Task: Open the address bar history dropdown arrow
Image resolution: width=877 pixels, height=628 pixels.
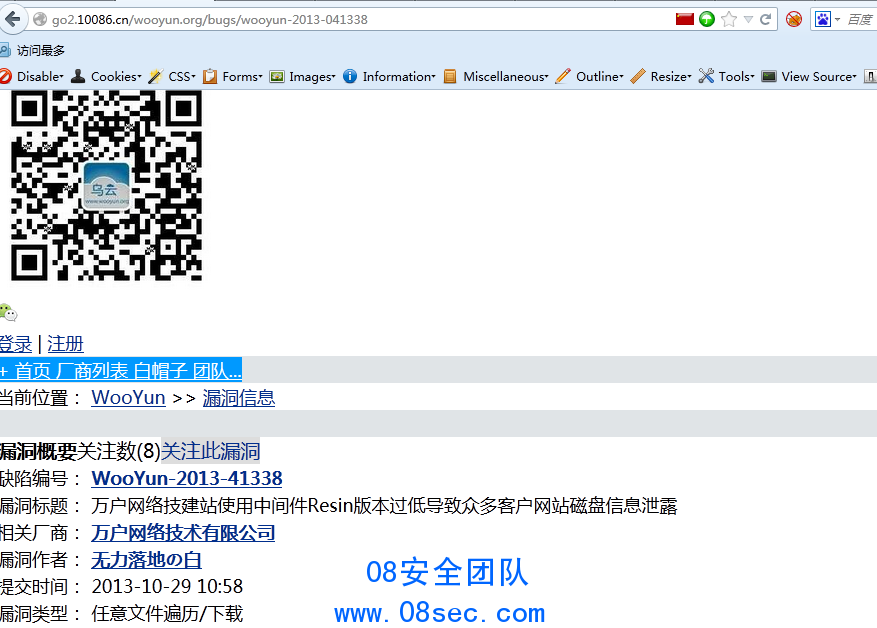Action: coord(748,20)
